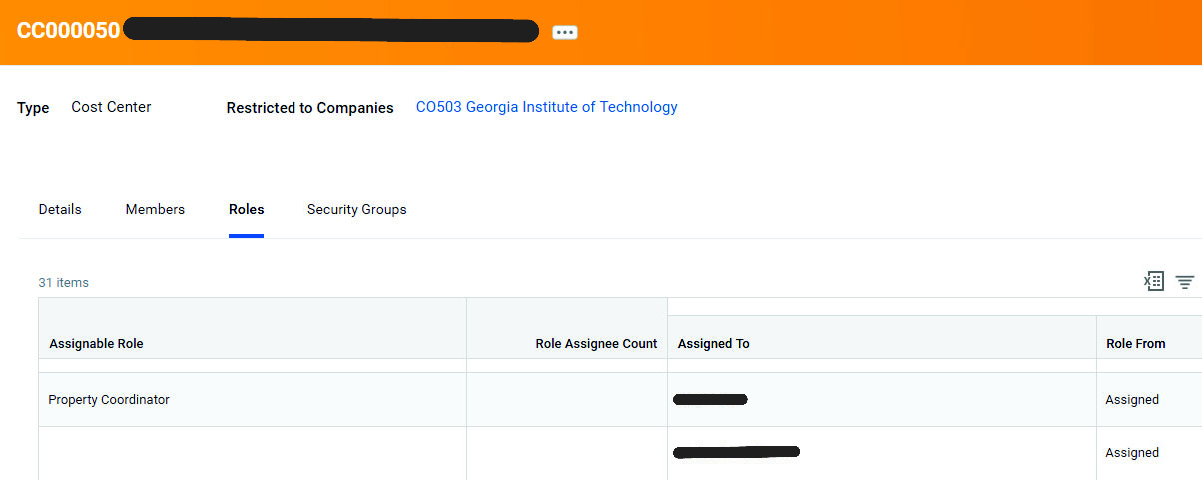
Task: Switch to the Details tab
Action: tap(60, 209)
